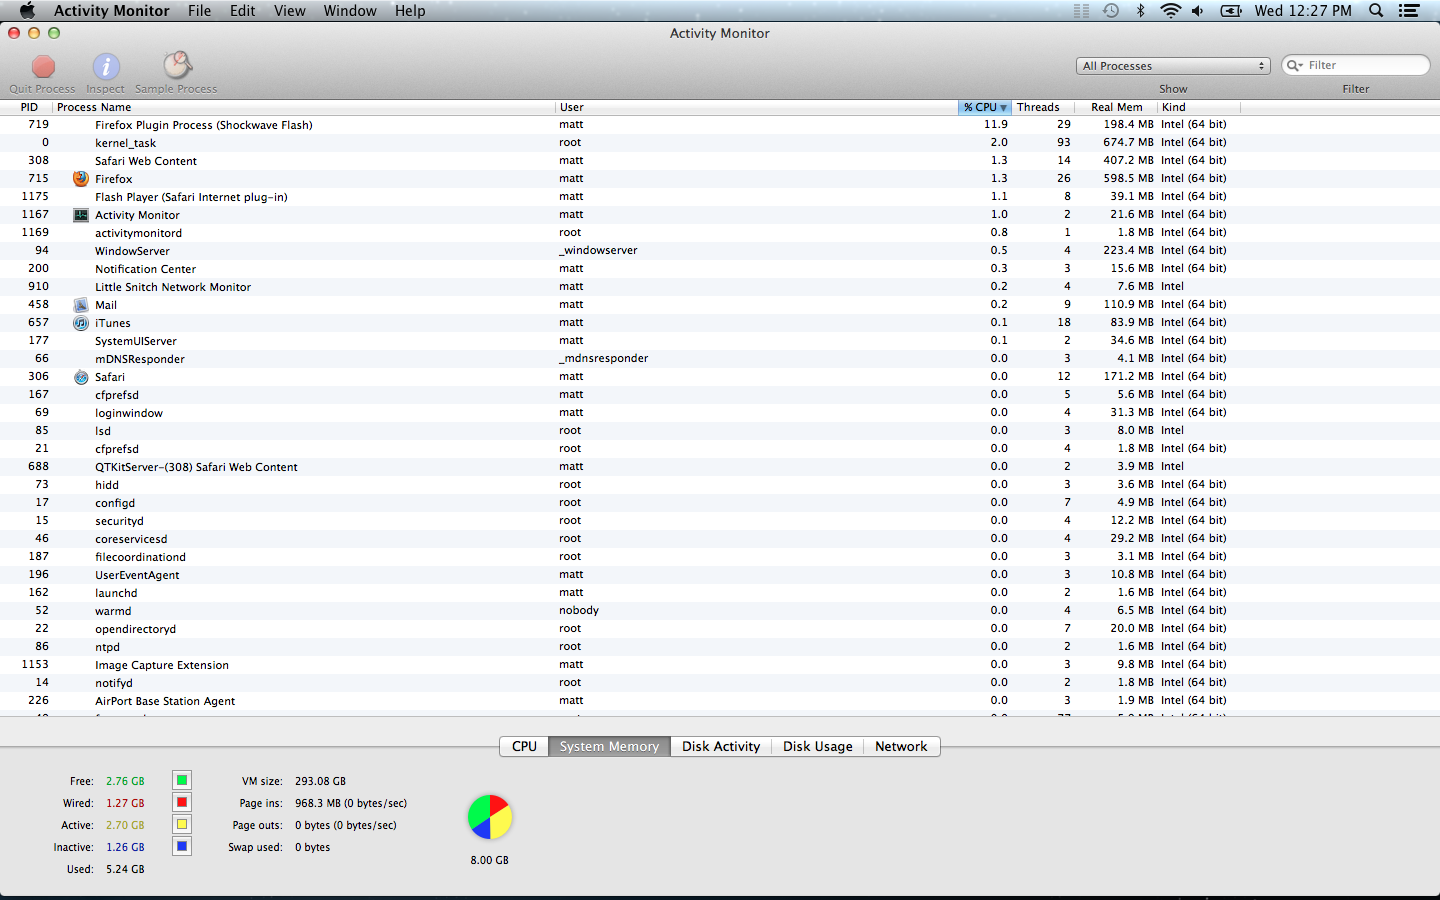The height and width of the screenshot is (900, 1440).
Task: Select QTKitServer-(308) Safari Web Content row
Action: click(x=720, y=467)
